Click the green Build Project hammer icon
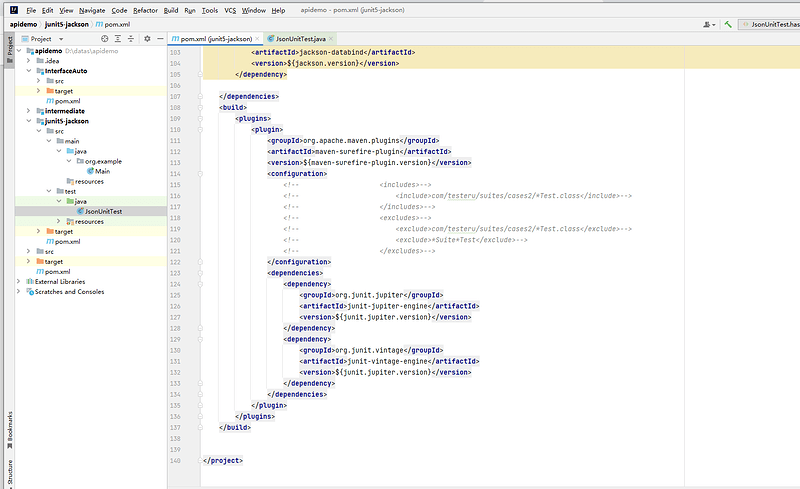Viewport: 800px width, 489px height. click(728, 24)
